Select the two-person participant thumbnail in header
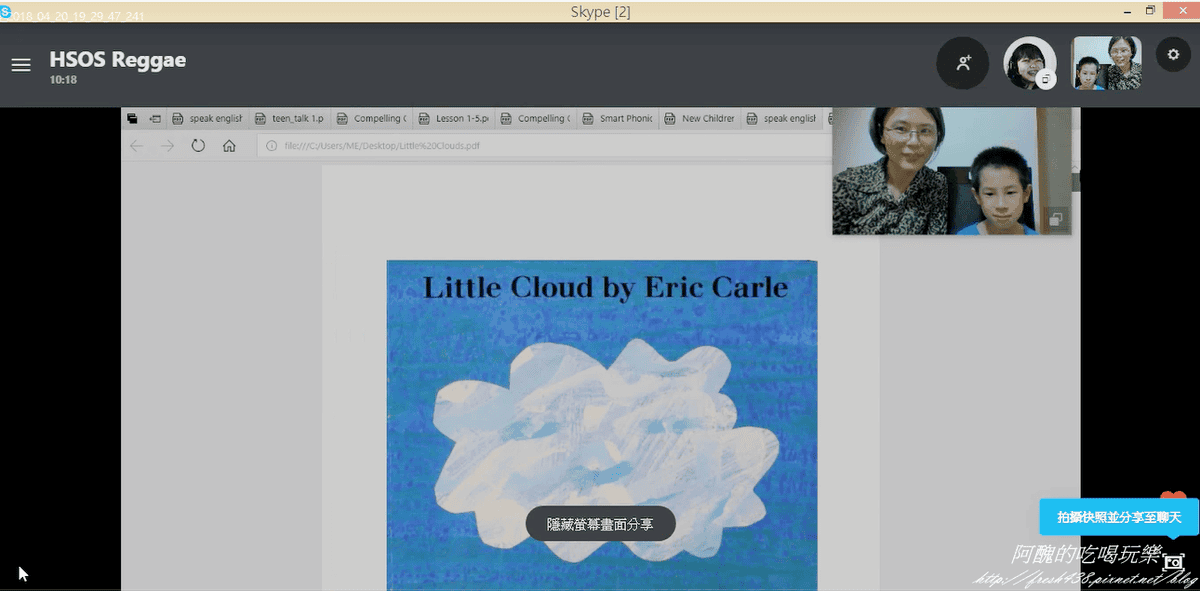 (x=1107, y=63)
